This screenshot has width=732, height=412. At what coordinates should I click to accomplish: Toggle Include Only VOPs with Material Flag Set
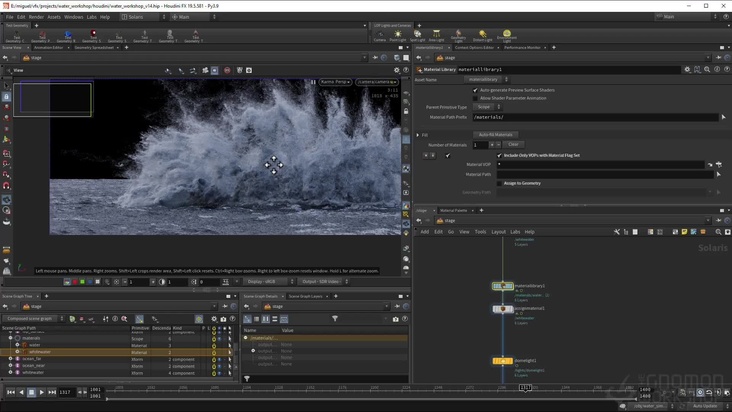(499, 155)
